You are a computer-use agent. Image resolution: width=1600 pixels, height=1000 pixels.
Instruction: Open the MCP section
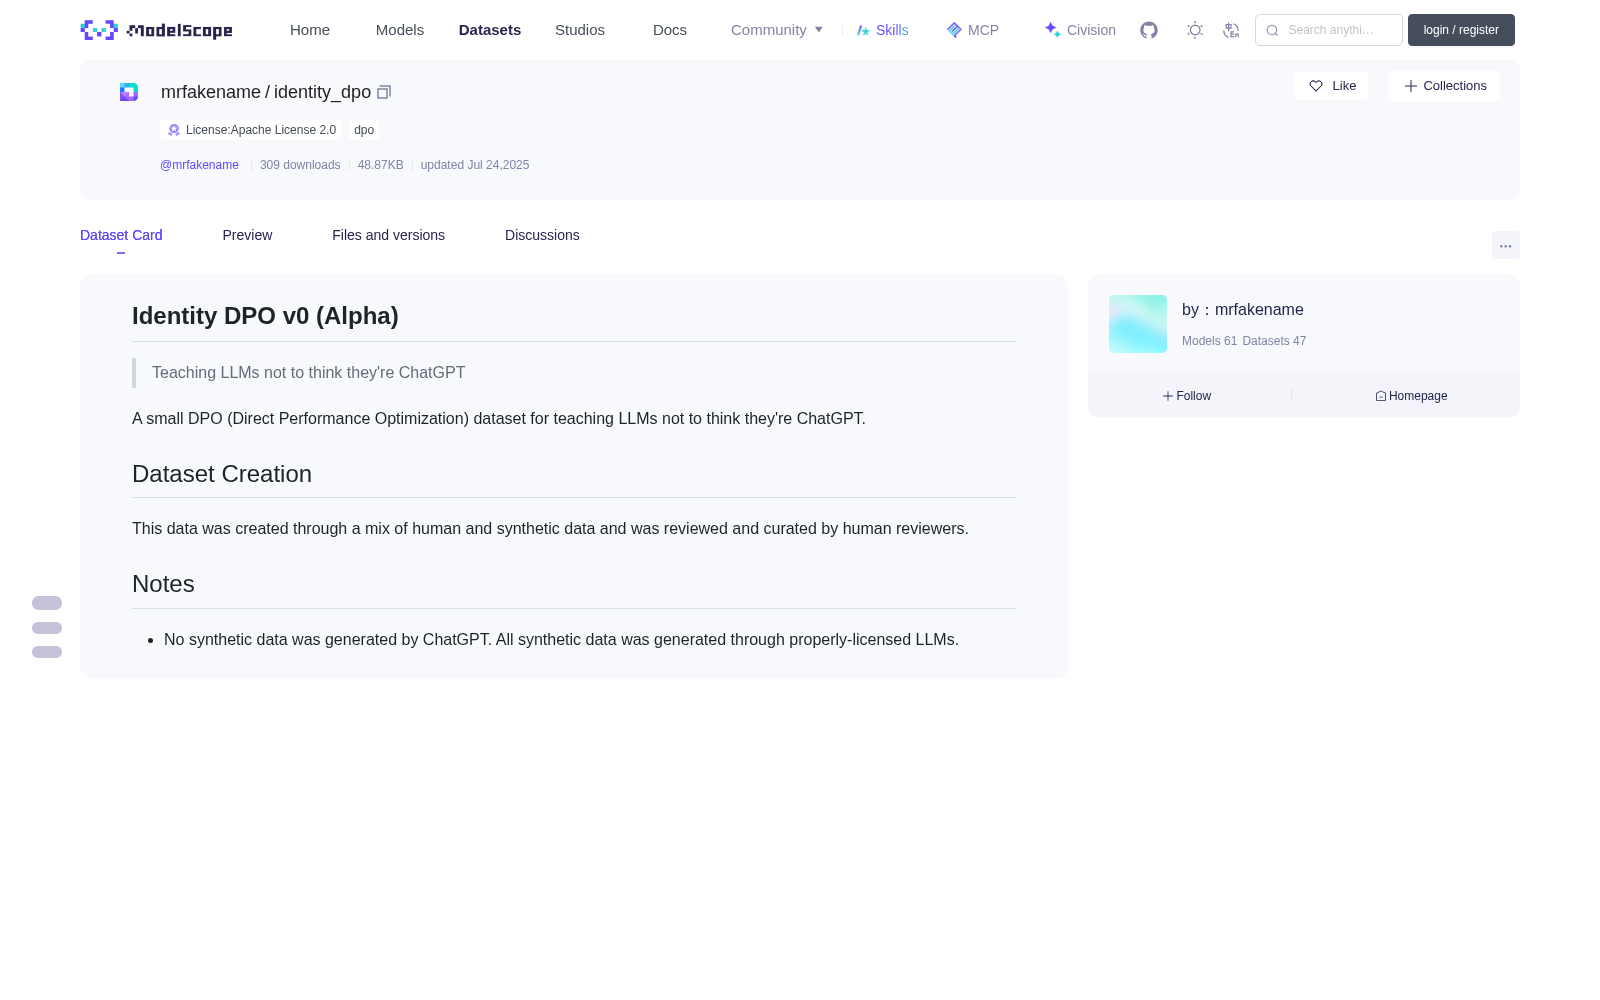972,30
